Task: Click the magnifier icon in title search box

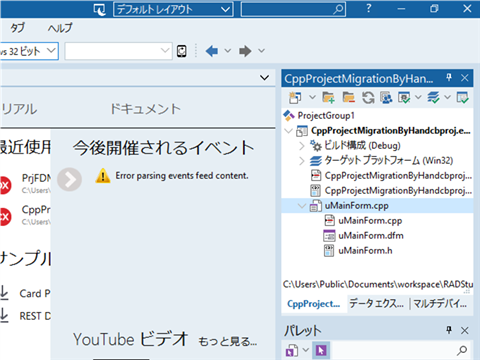Action: point(338,9)
